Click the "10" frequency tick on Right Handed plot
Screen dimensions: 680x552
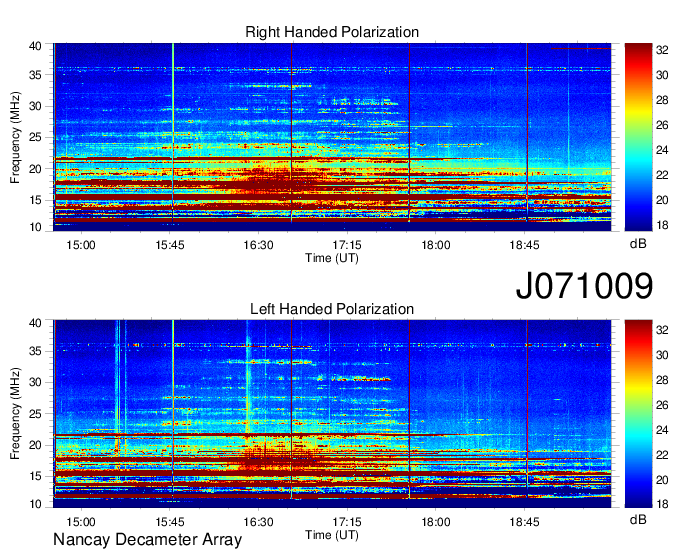tap(36, 227)
